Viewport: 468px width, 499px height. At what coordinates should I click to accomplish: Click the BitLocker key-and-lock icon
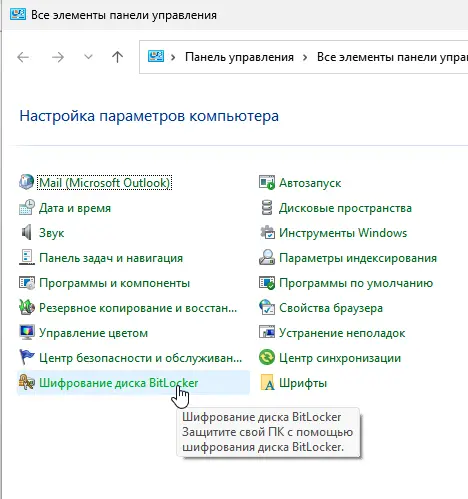26,382
